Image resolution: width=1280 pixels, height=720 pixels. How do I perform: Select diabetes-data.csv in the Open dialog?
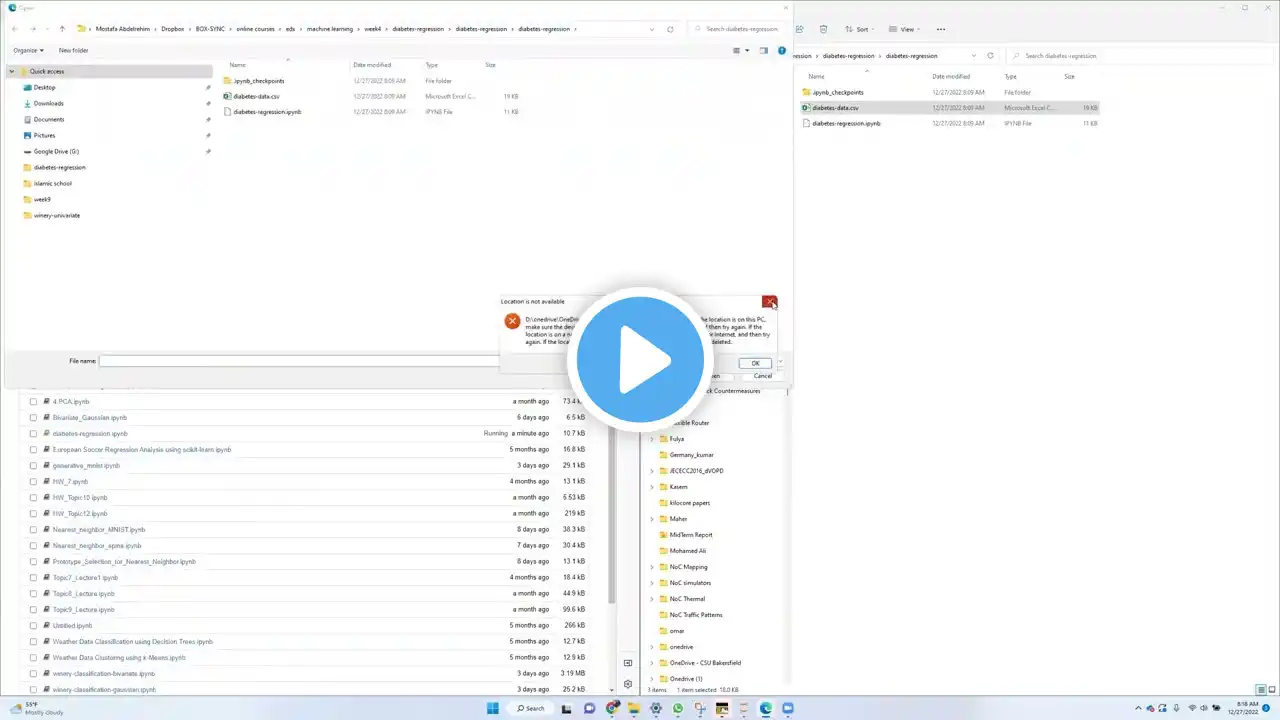[x=256, y=96]
